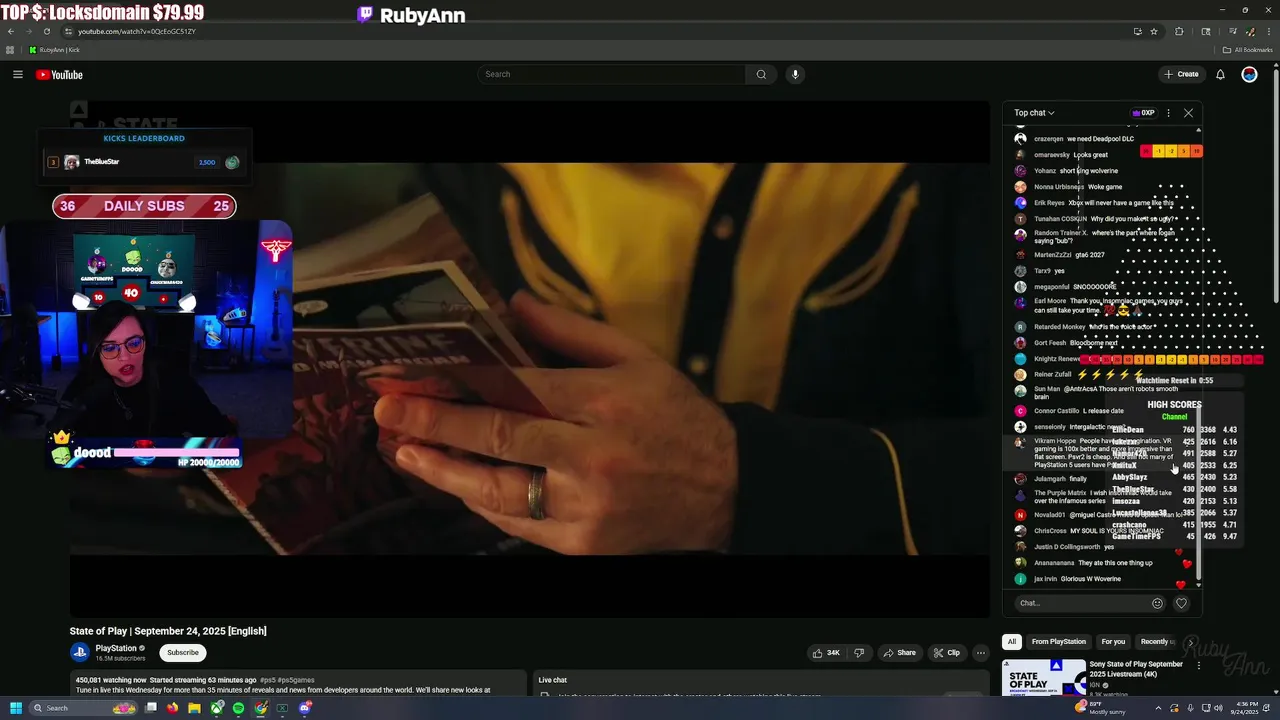The height and width of the screenshot is (720, 1280).
Task: Dislike the video with thumbs down
Action: pos(859,653)
